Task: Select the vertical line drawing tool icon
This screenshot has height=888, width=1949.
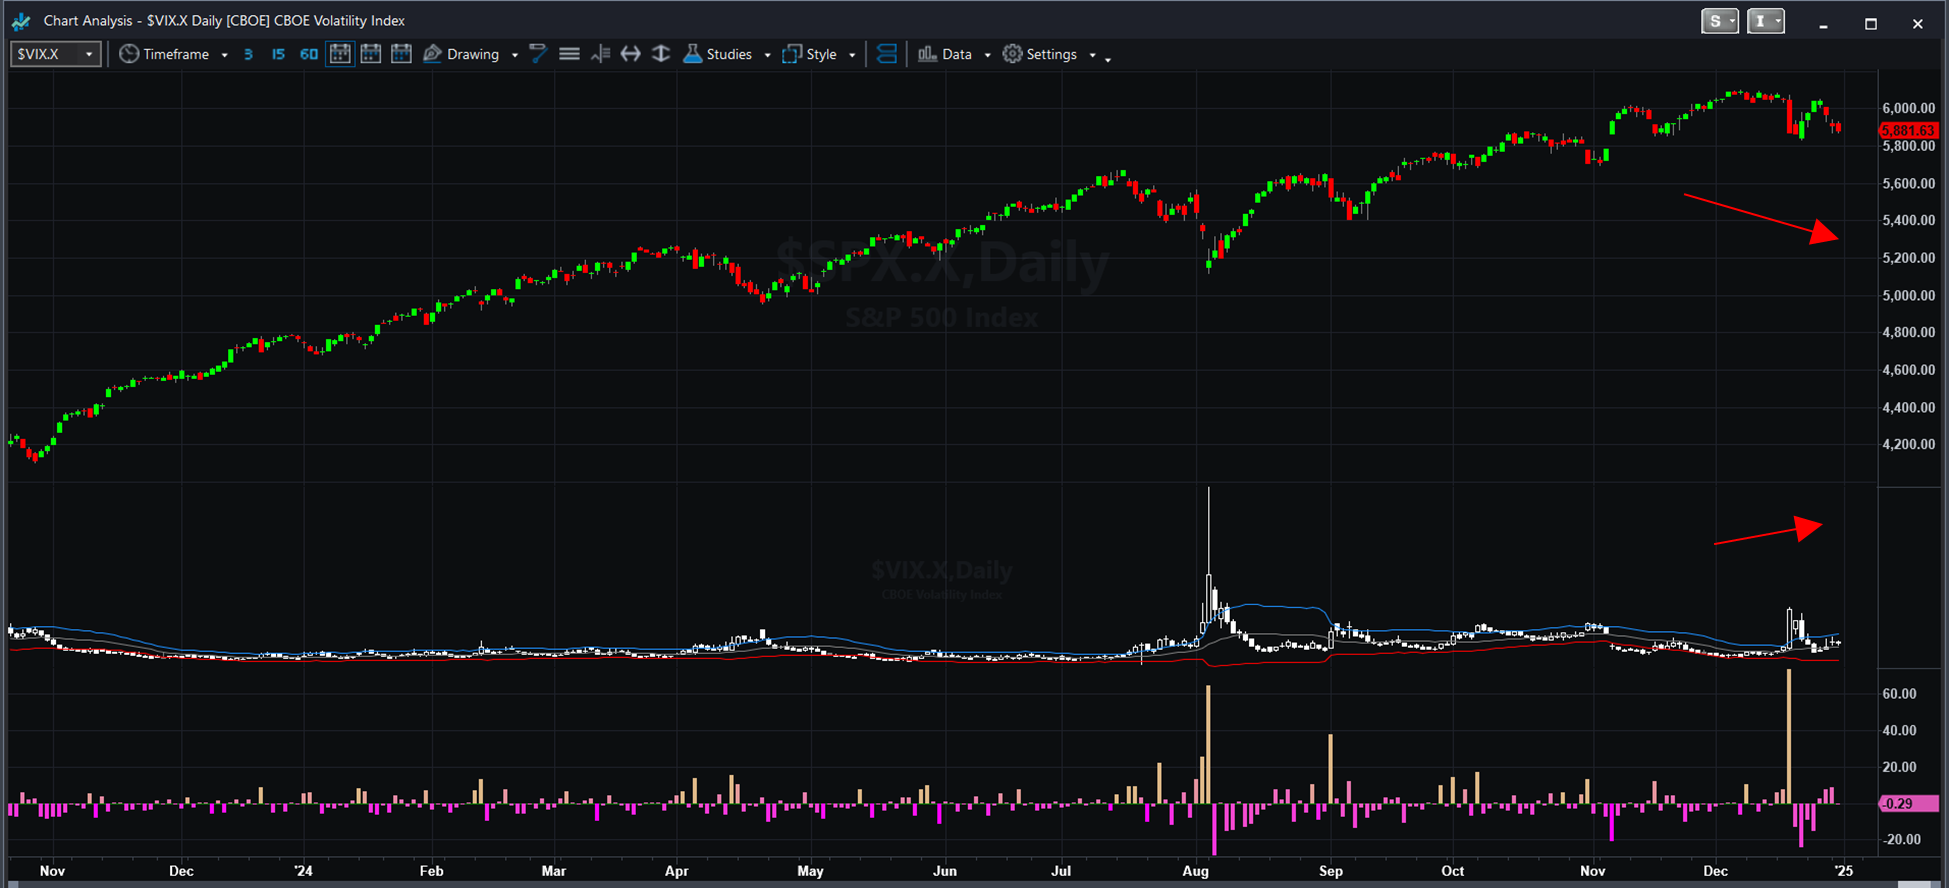Action: [x=600, y=54]
